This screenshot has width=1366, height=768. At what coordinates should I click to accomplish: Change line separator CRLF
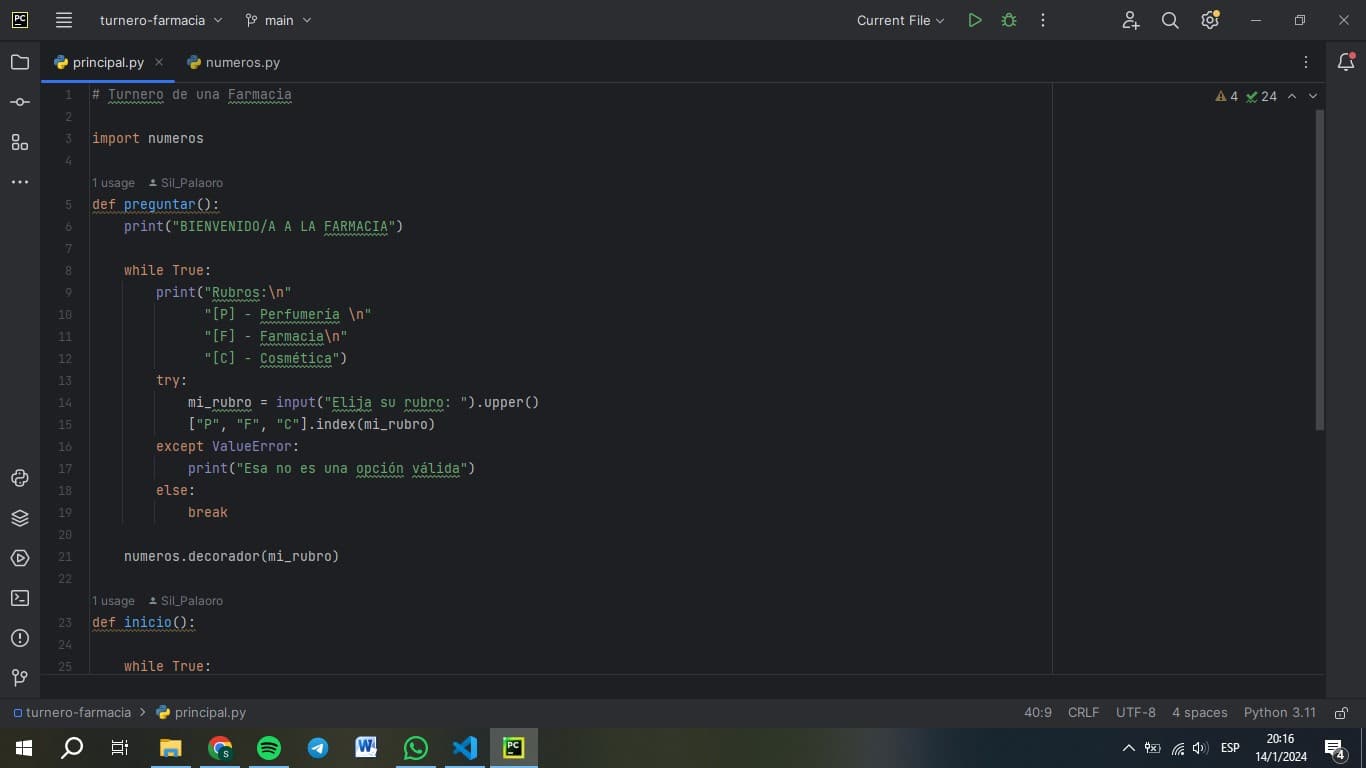pos(1083,713)
